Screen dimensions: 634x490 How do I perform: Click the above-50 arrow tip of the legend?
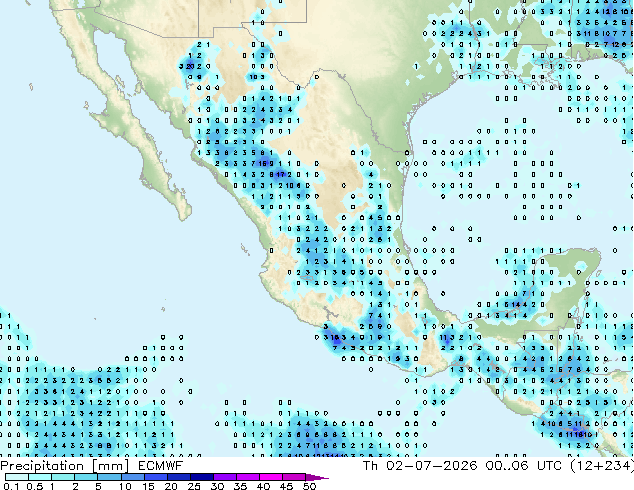(x=317, y=477)
